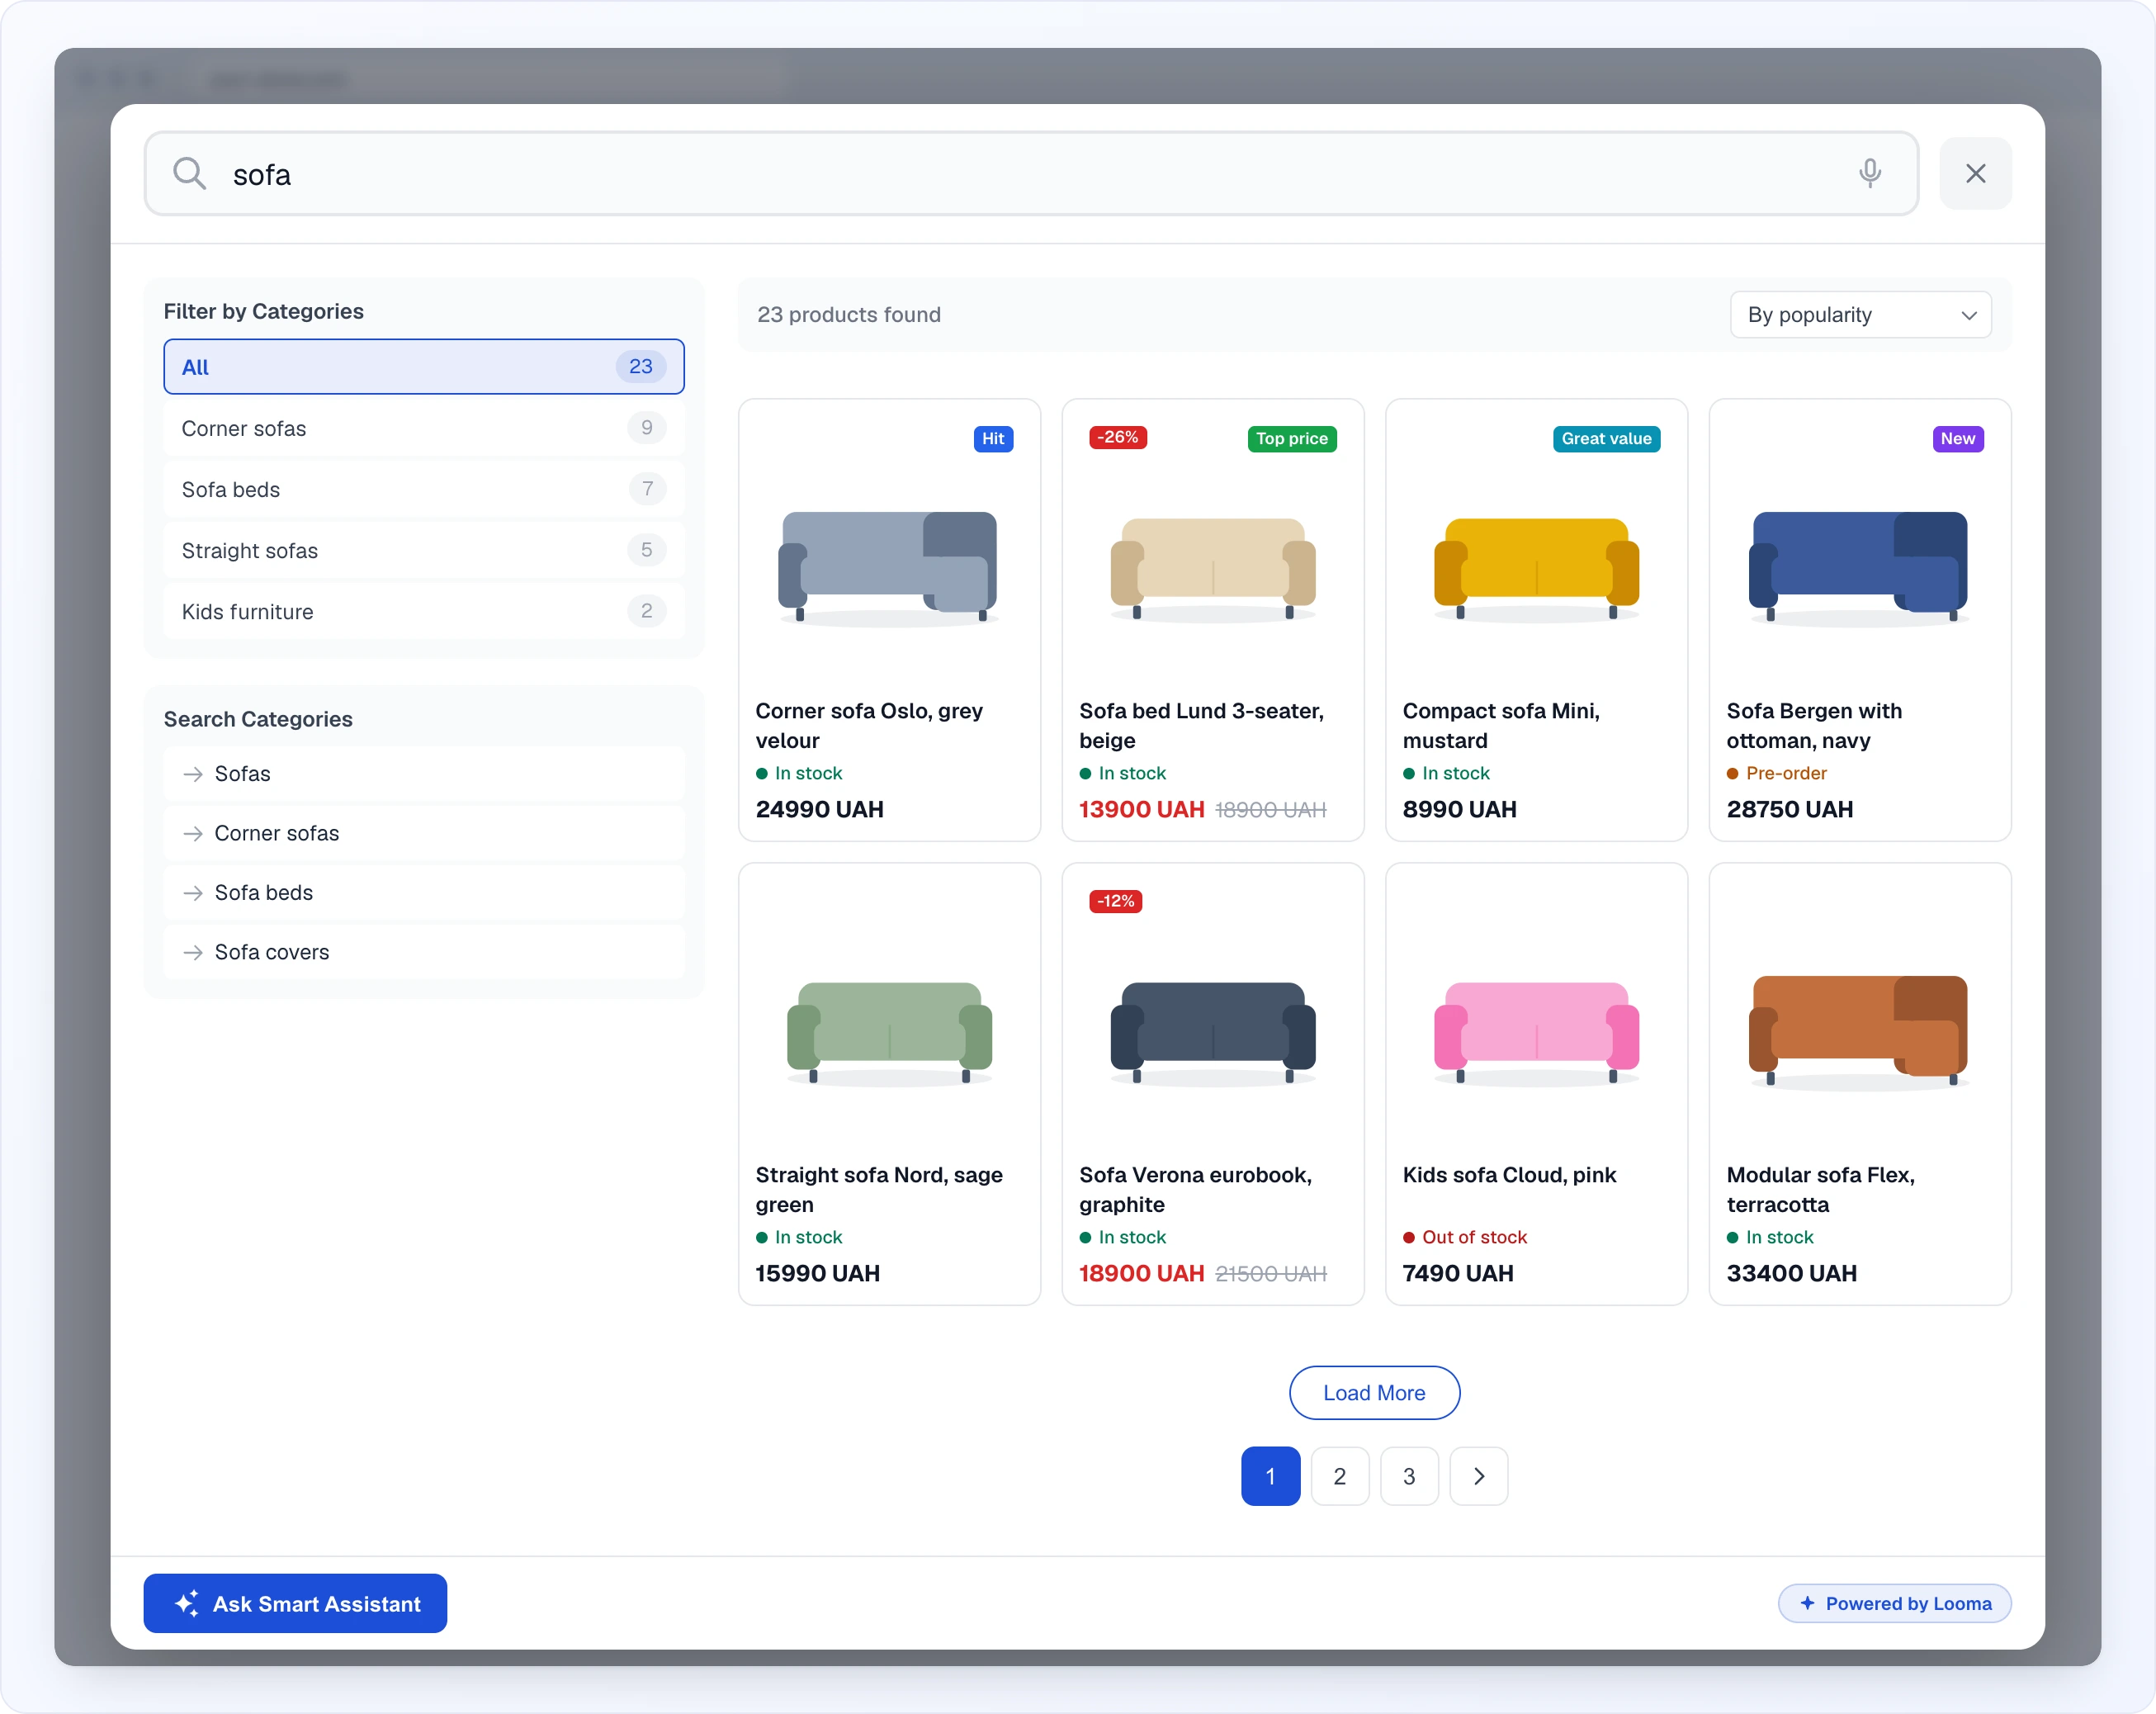Go to page 3 of results
This screenshot has height=1714, width=2156.
coord(1409,1476)
